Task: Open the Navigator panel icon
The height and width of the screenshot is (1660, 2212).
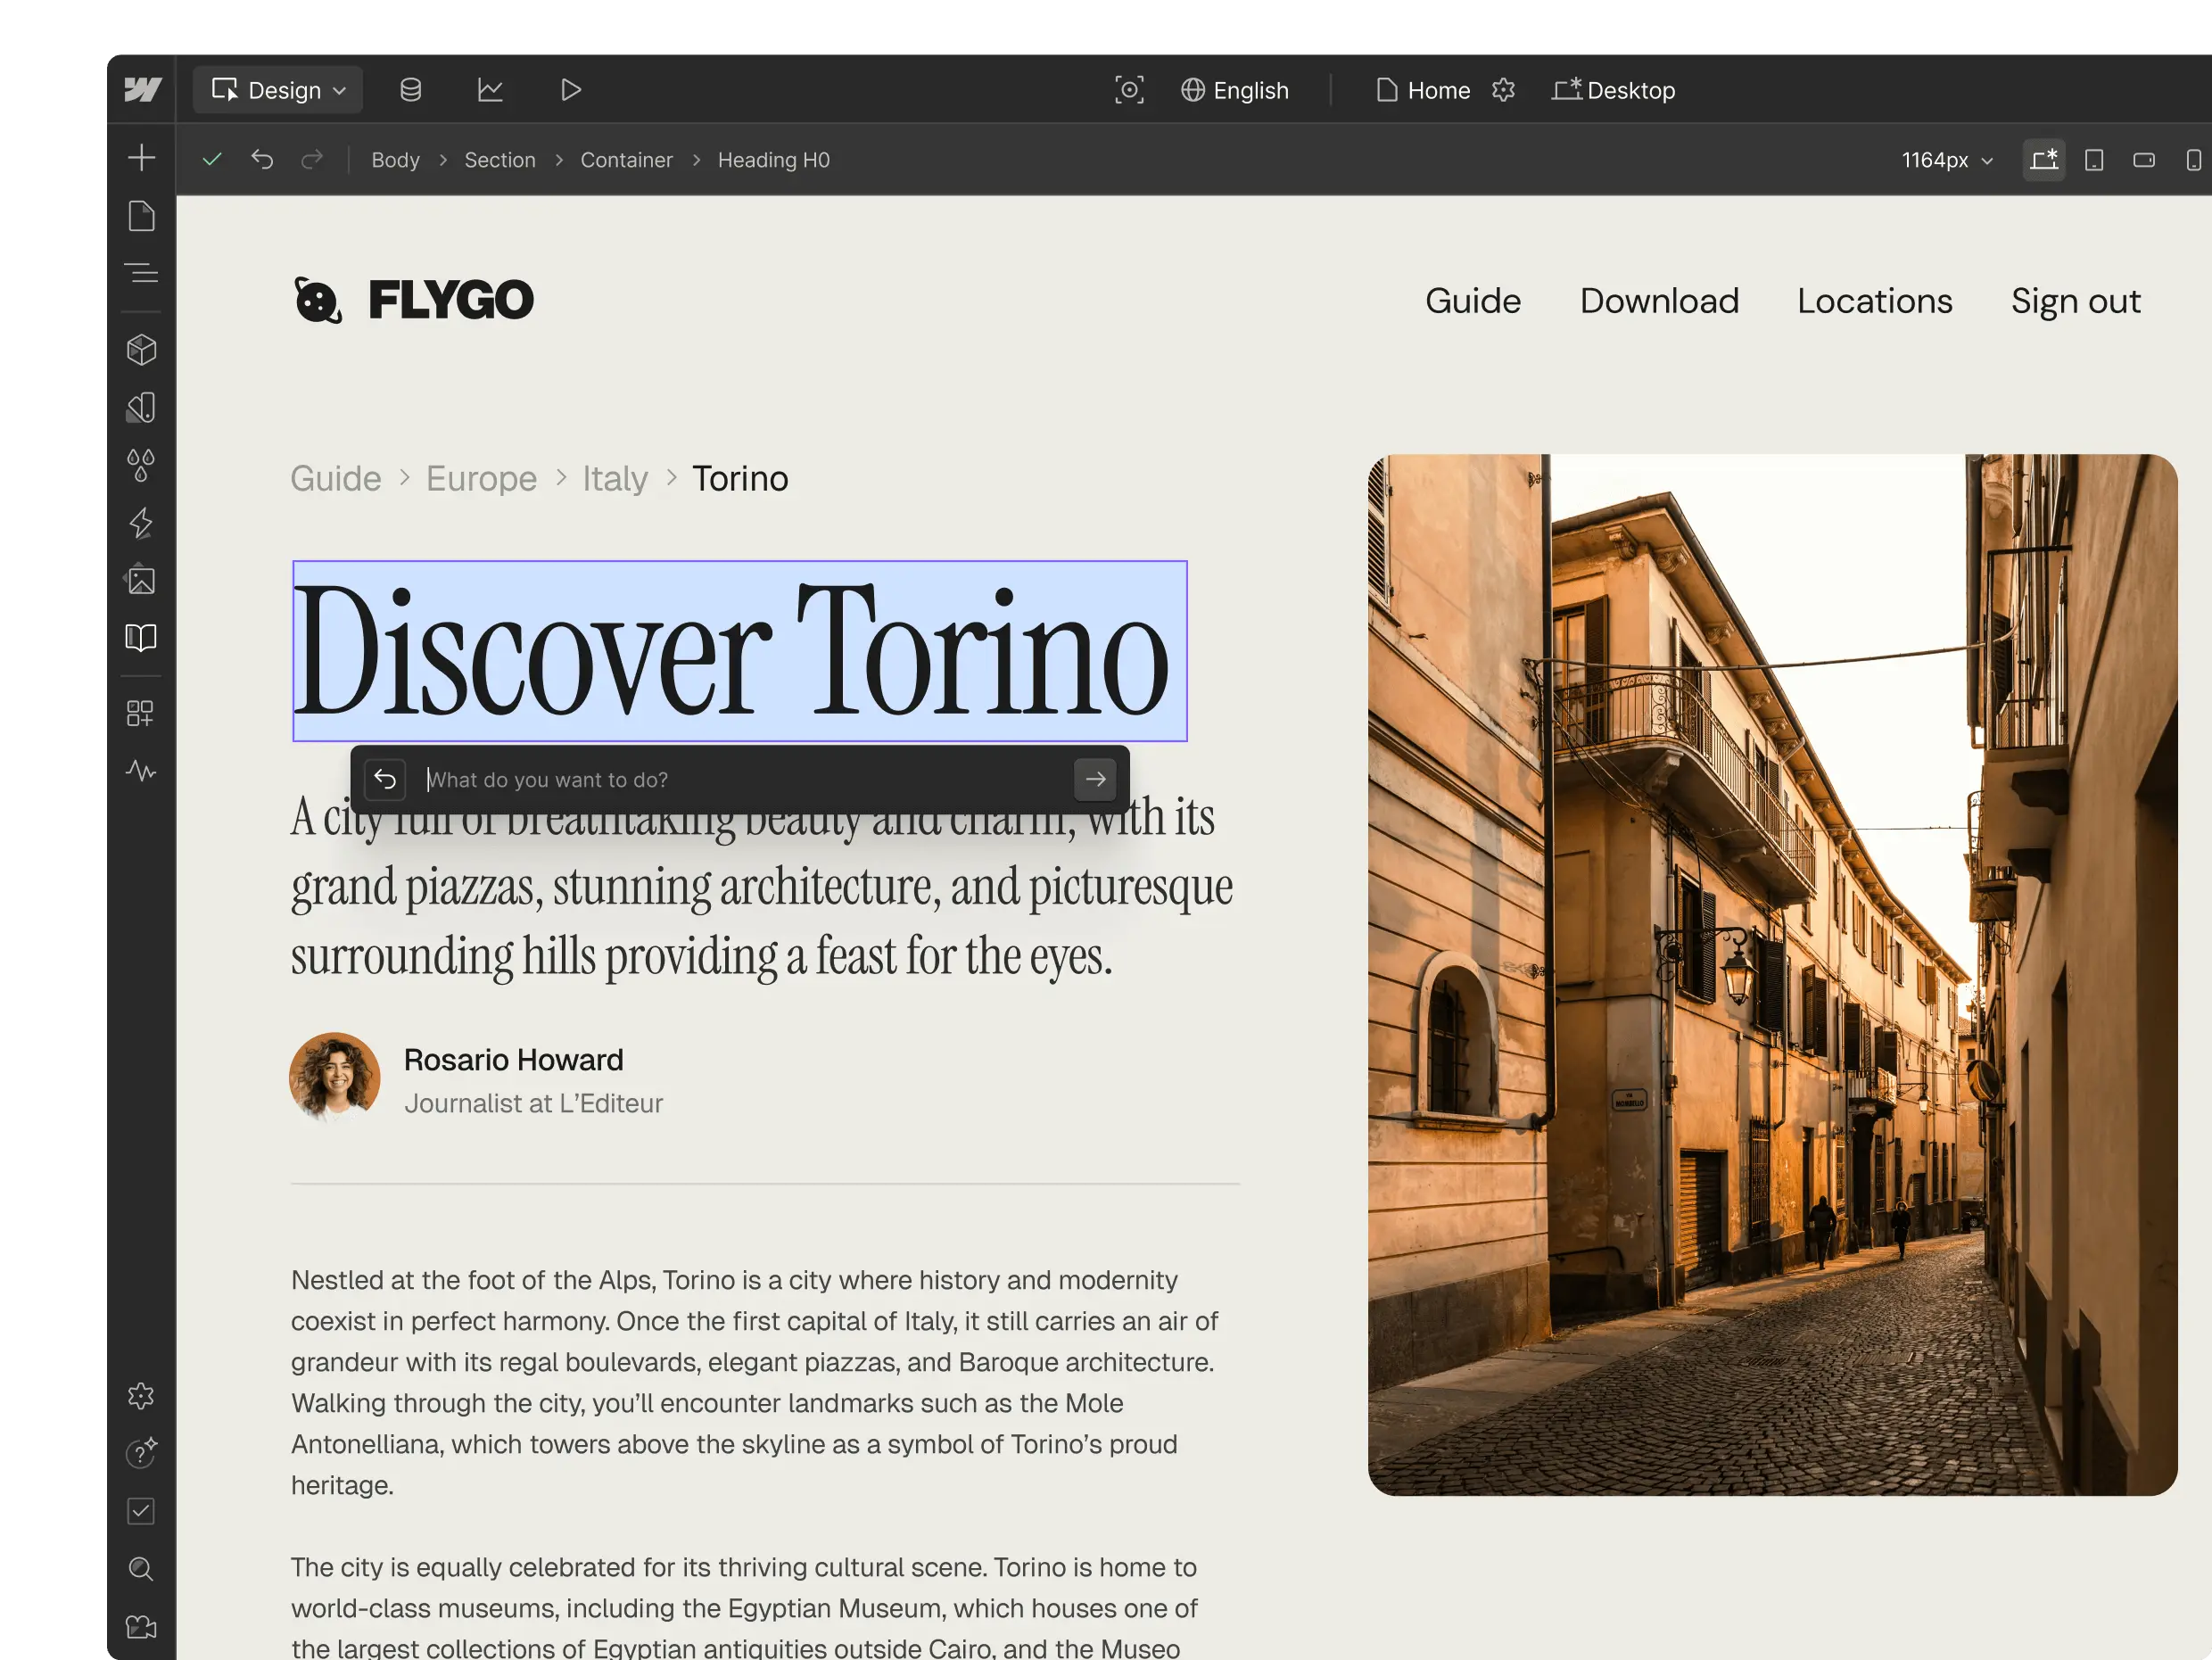Action: click(142, 273)
